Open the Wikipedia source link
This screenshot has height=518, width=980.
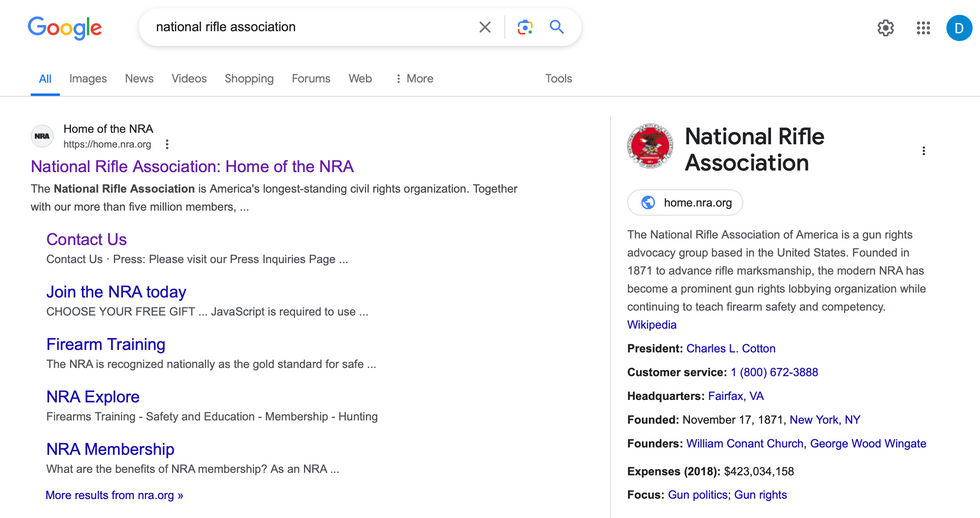click(652, 325)
